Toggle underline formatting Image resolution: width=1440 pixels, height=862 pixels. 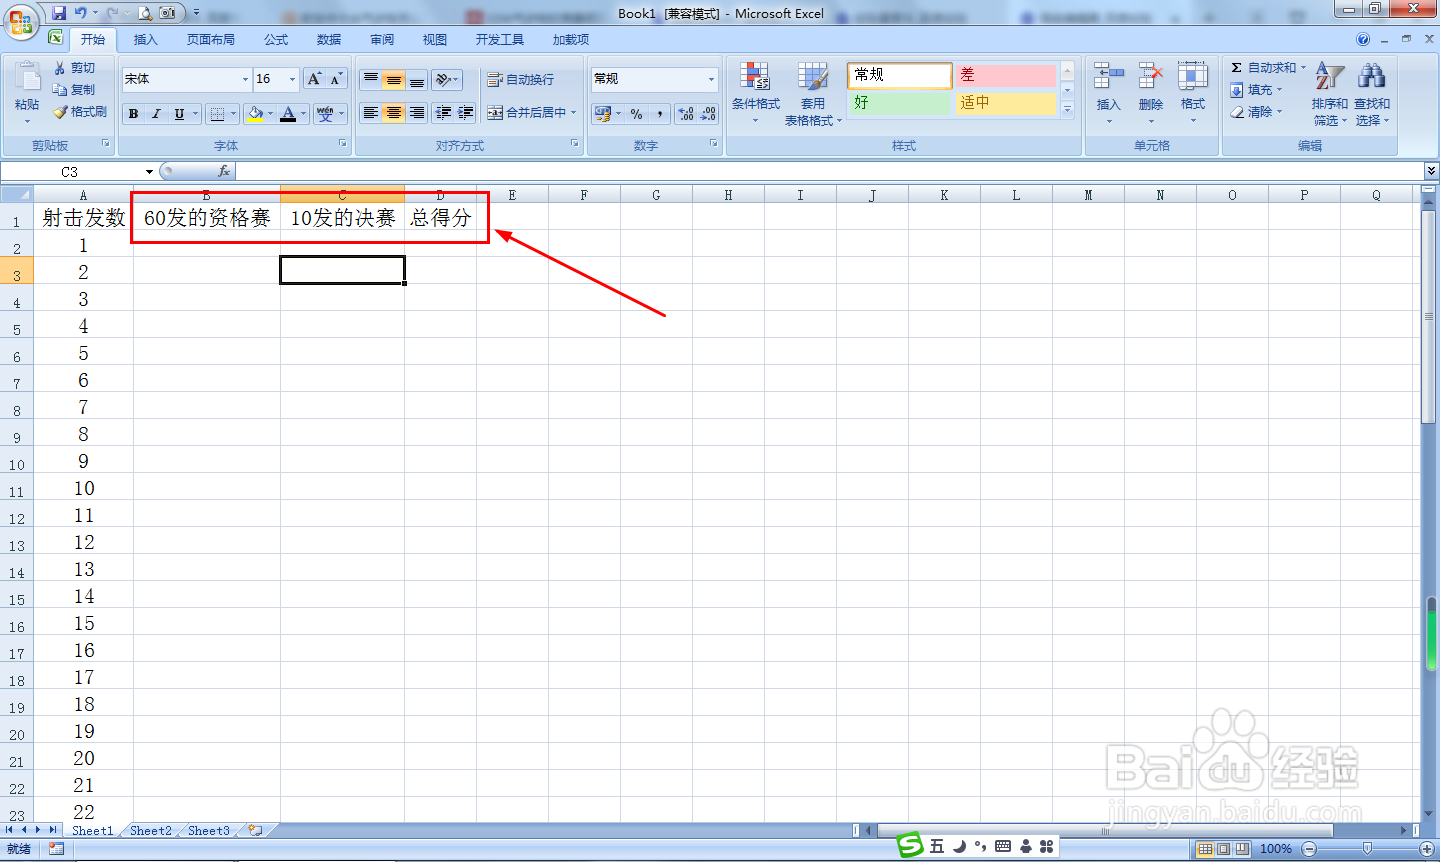(x=179, y=114)
